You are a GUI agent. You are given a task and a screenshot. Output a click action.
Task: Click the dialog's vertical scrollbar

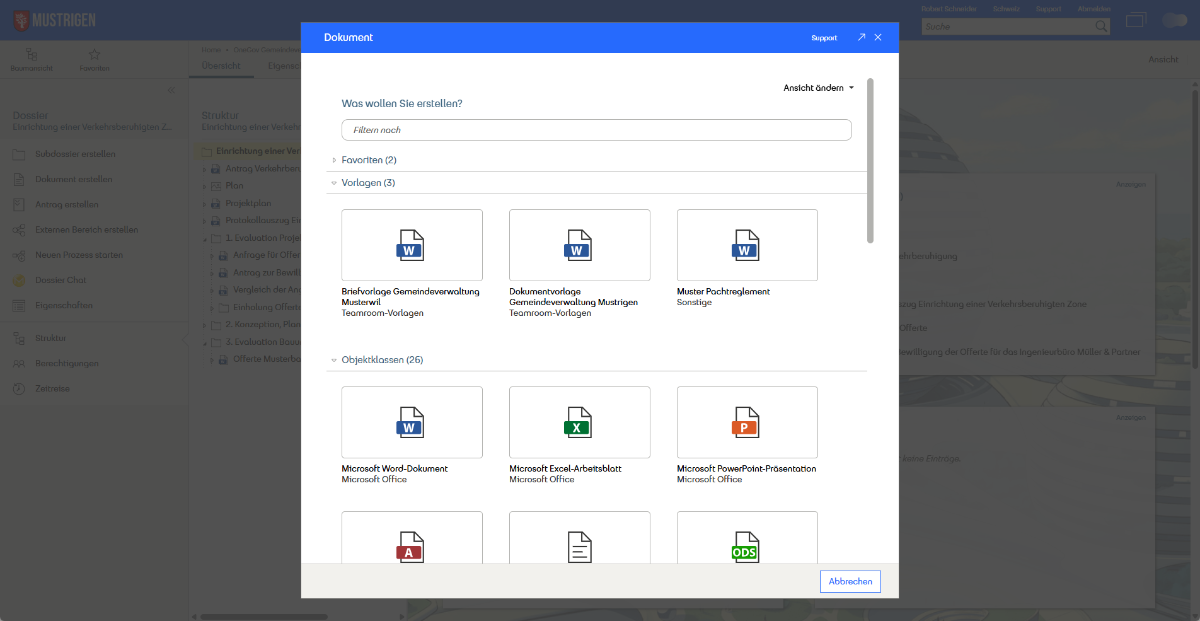point(870,160)
